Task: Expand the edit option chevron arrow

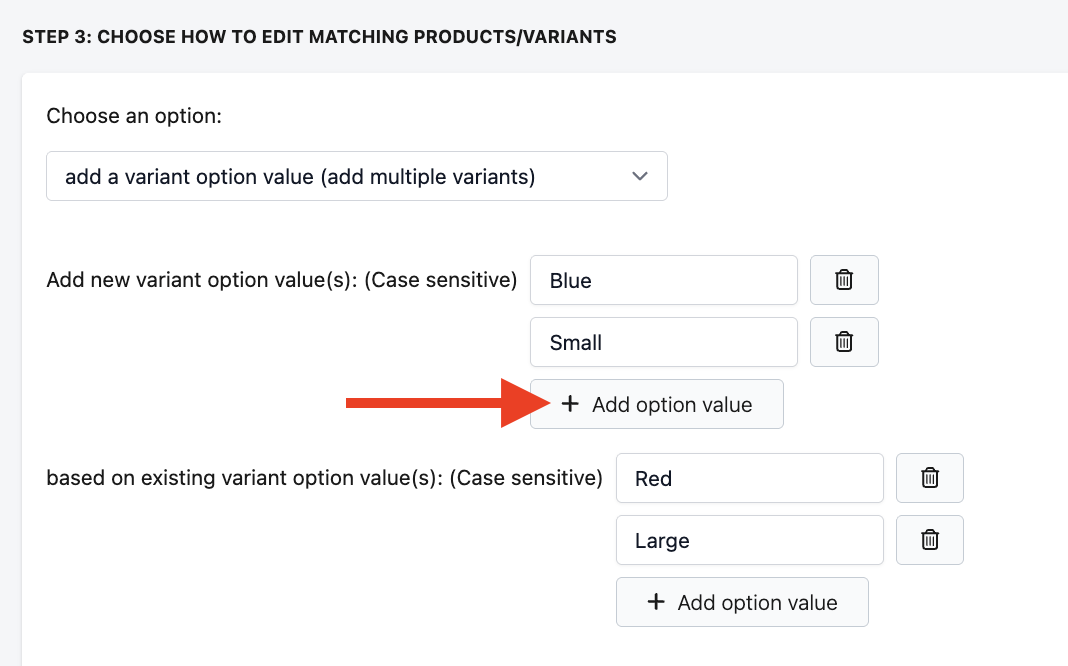Action: tap(641, 177)
